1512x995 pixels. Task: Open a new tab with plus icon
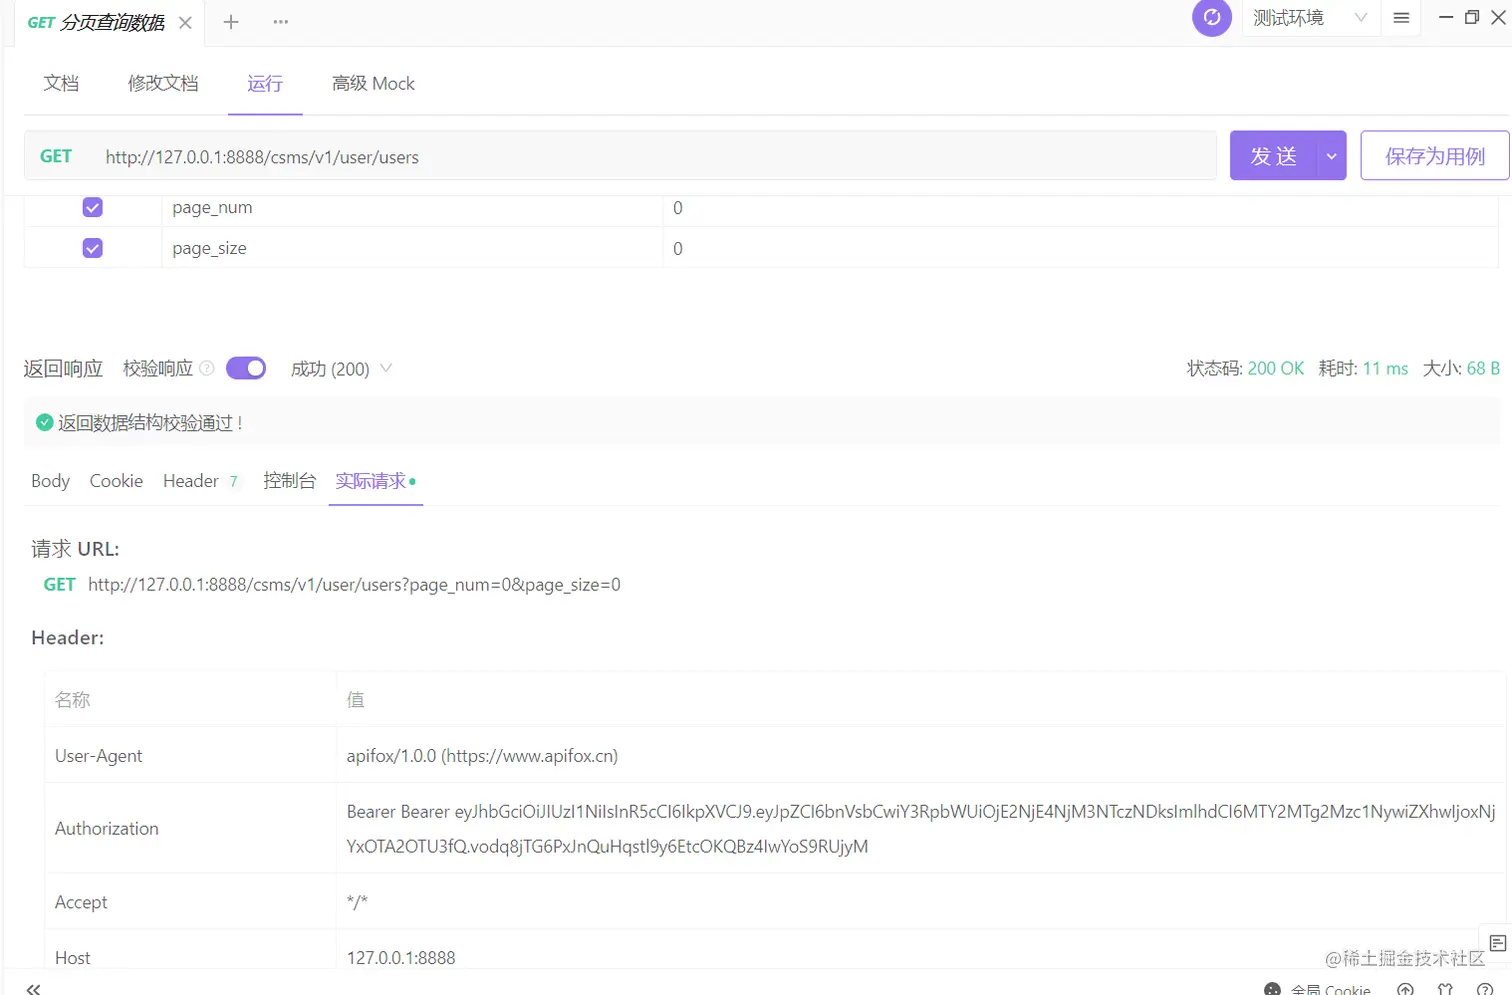[231, 22]
